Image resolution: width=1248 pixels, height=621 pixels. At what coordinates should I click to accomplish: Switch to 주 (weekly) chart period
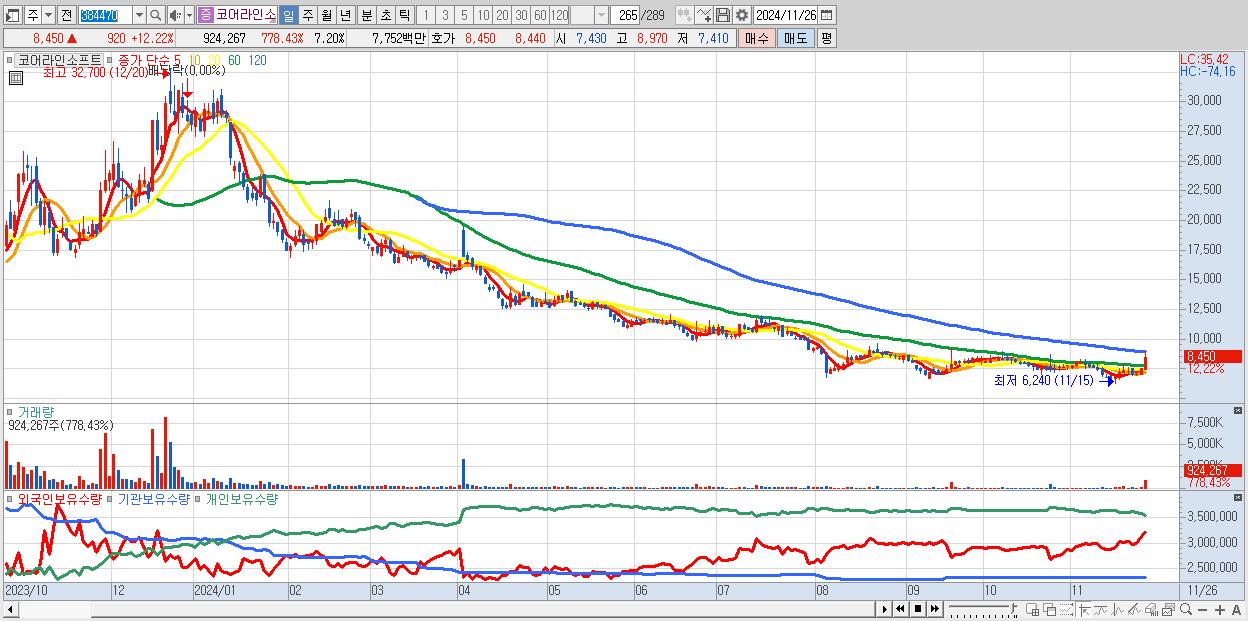(x=307, y=15)
